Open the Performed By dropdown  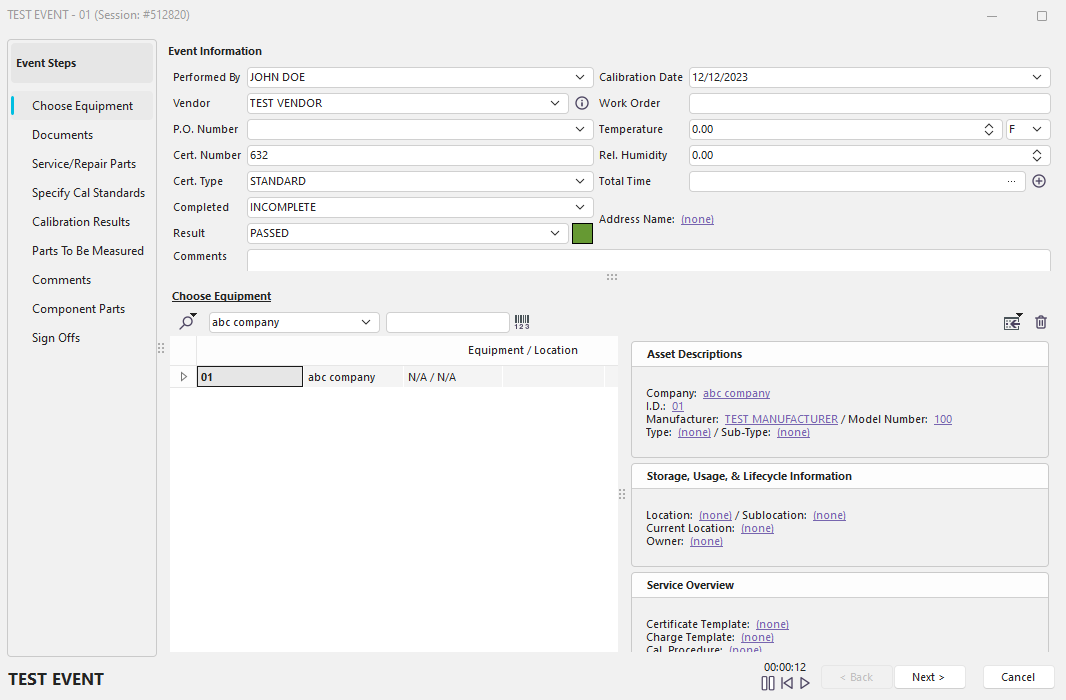581,77
